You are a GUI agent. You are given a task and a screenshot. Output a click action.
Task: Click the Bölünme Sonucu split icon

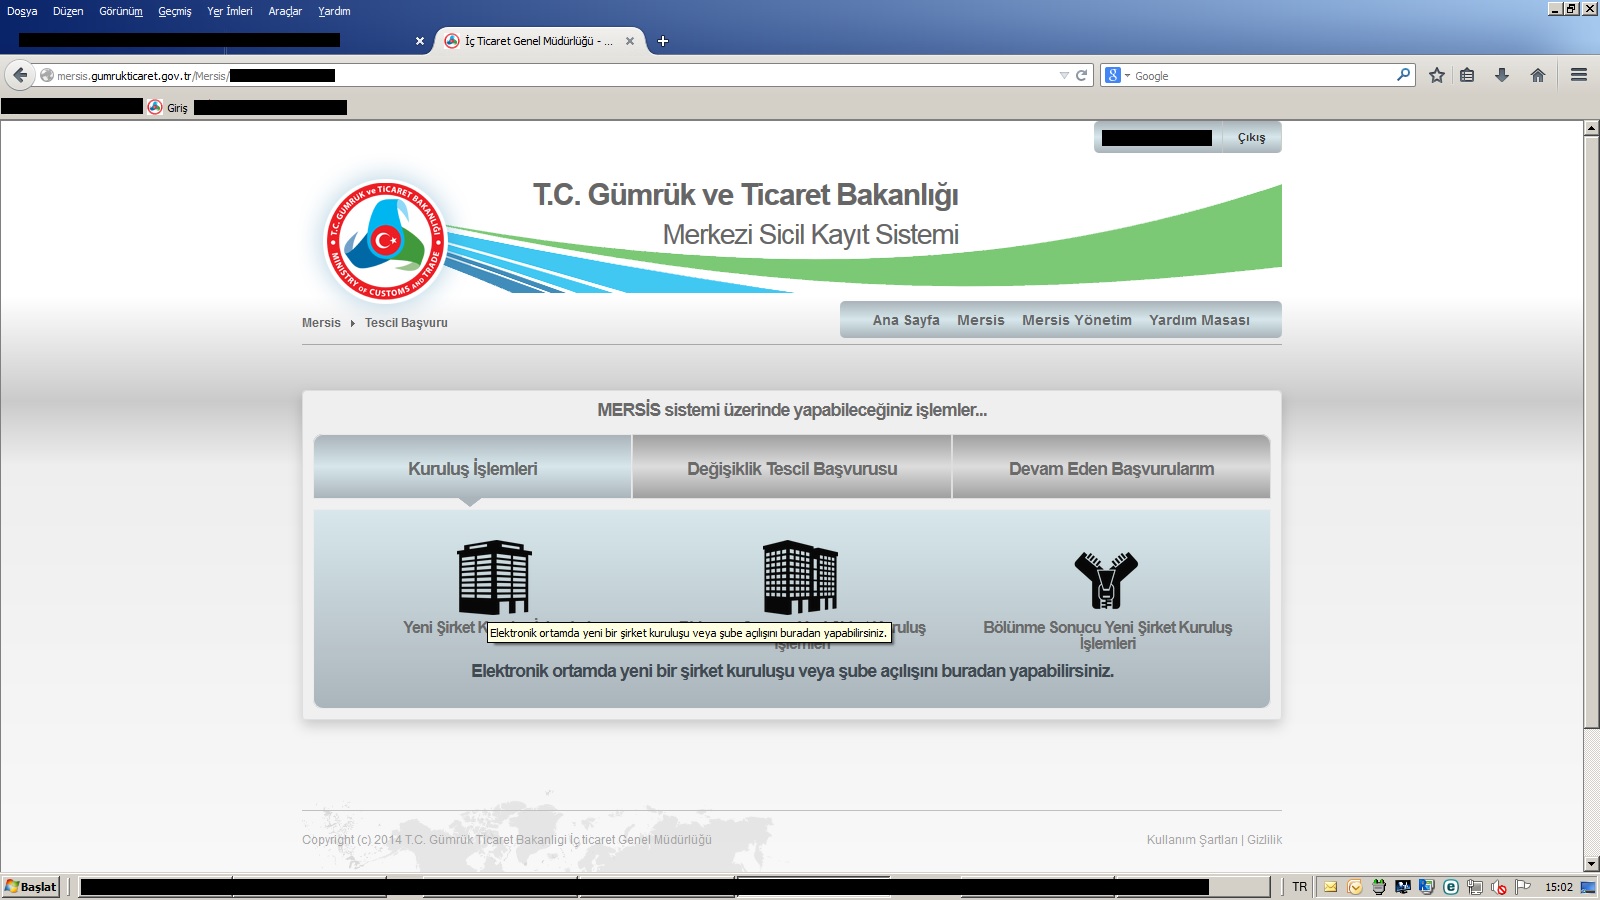[1106, 579]
